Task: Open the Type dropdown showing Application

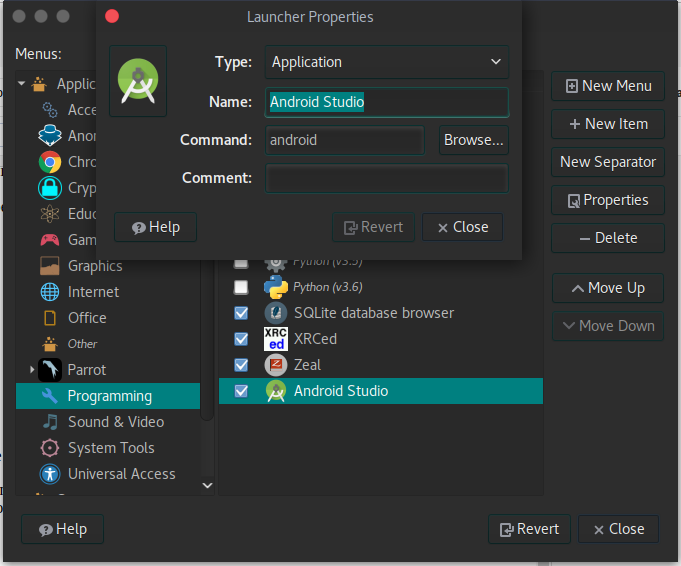Action: point(387,62)
